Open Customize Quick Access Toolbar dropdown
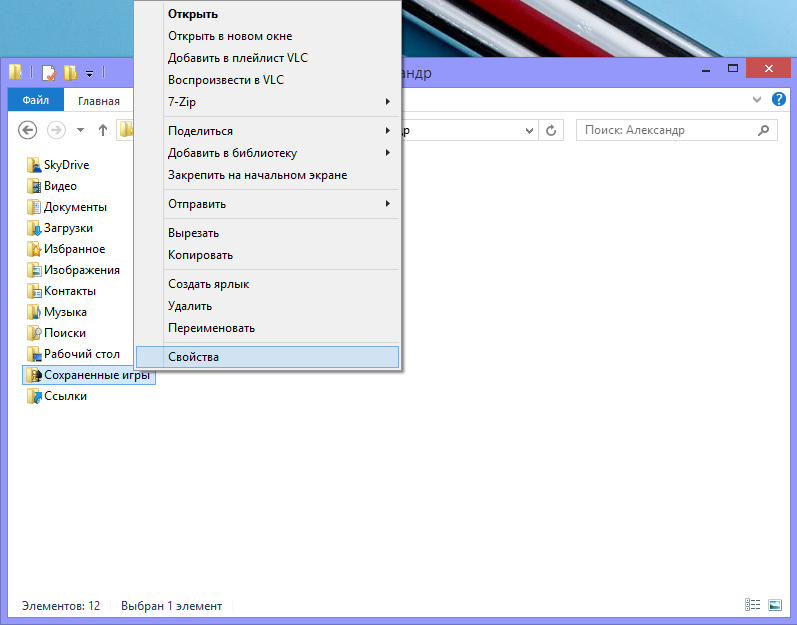Screen dimensions: 797x625 [x=89, y=74]
